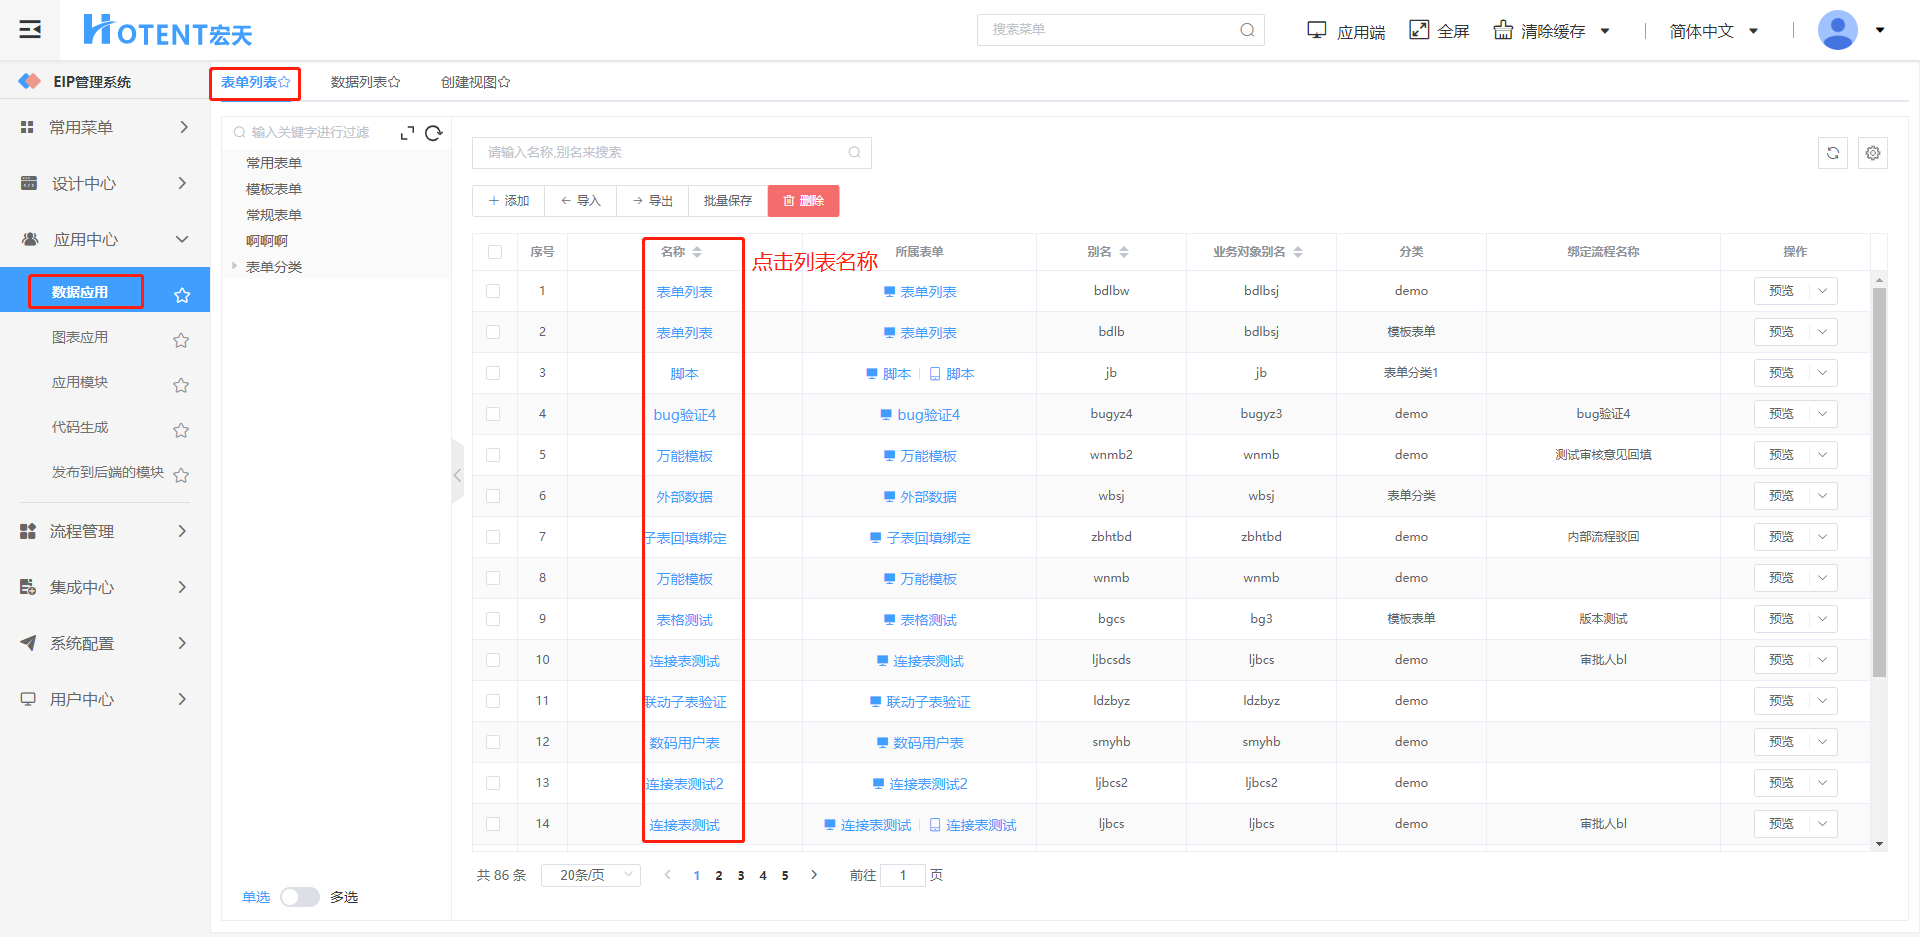
Task: Refresh the table with the reload icon
Action: click(x=1832, y=153)
